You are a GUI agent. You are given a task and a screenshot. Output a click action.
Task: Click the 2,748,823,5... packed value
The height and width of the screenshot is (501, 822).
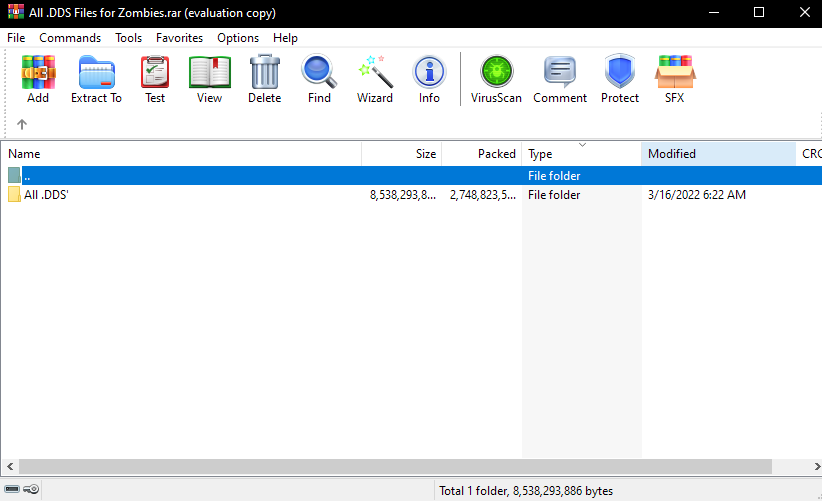click(x=483, y=195)
